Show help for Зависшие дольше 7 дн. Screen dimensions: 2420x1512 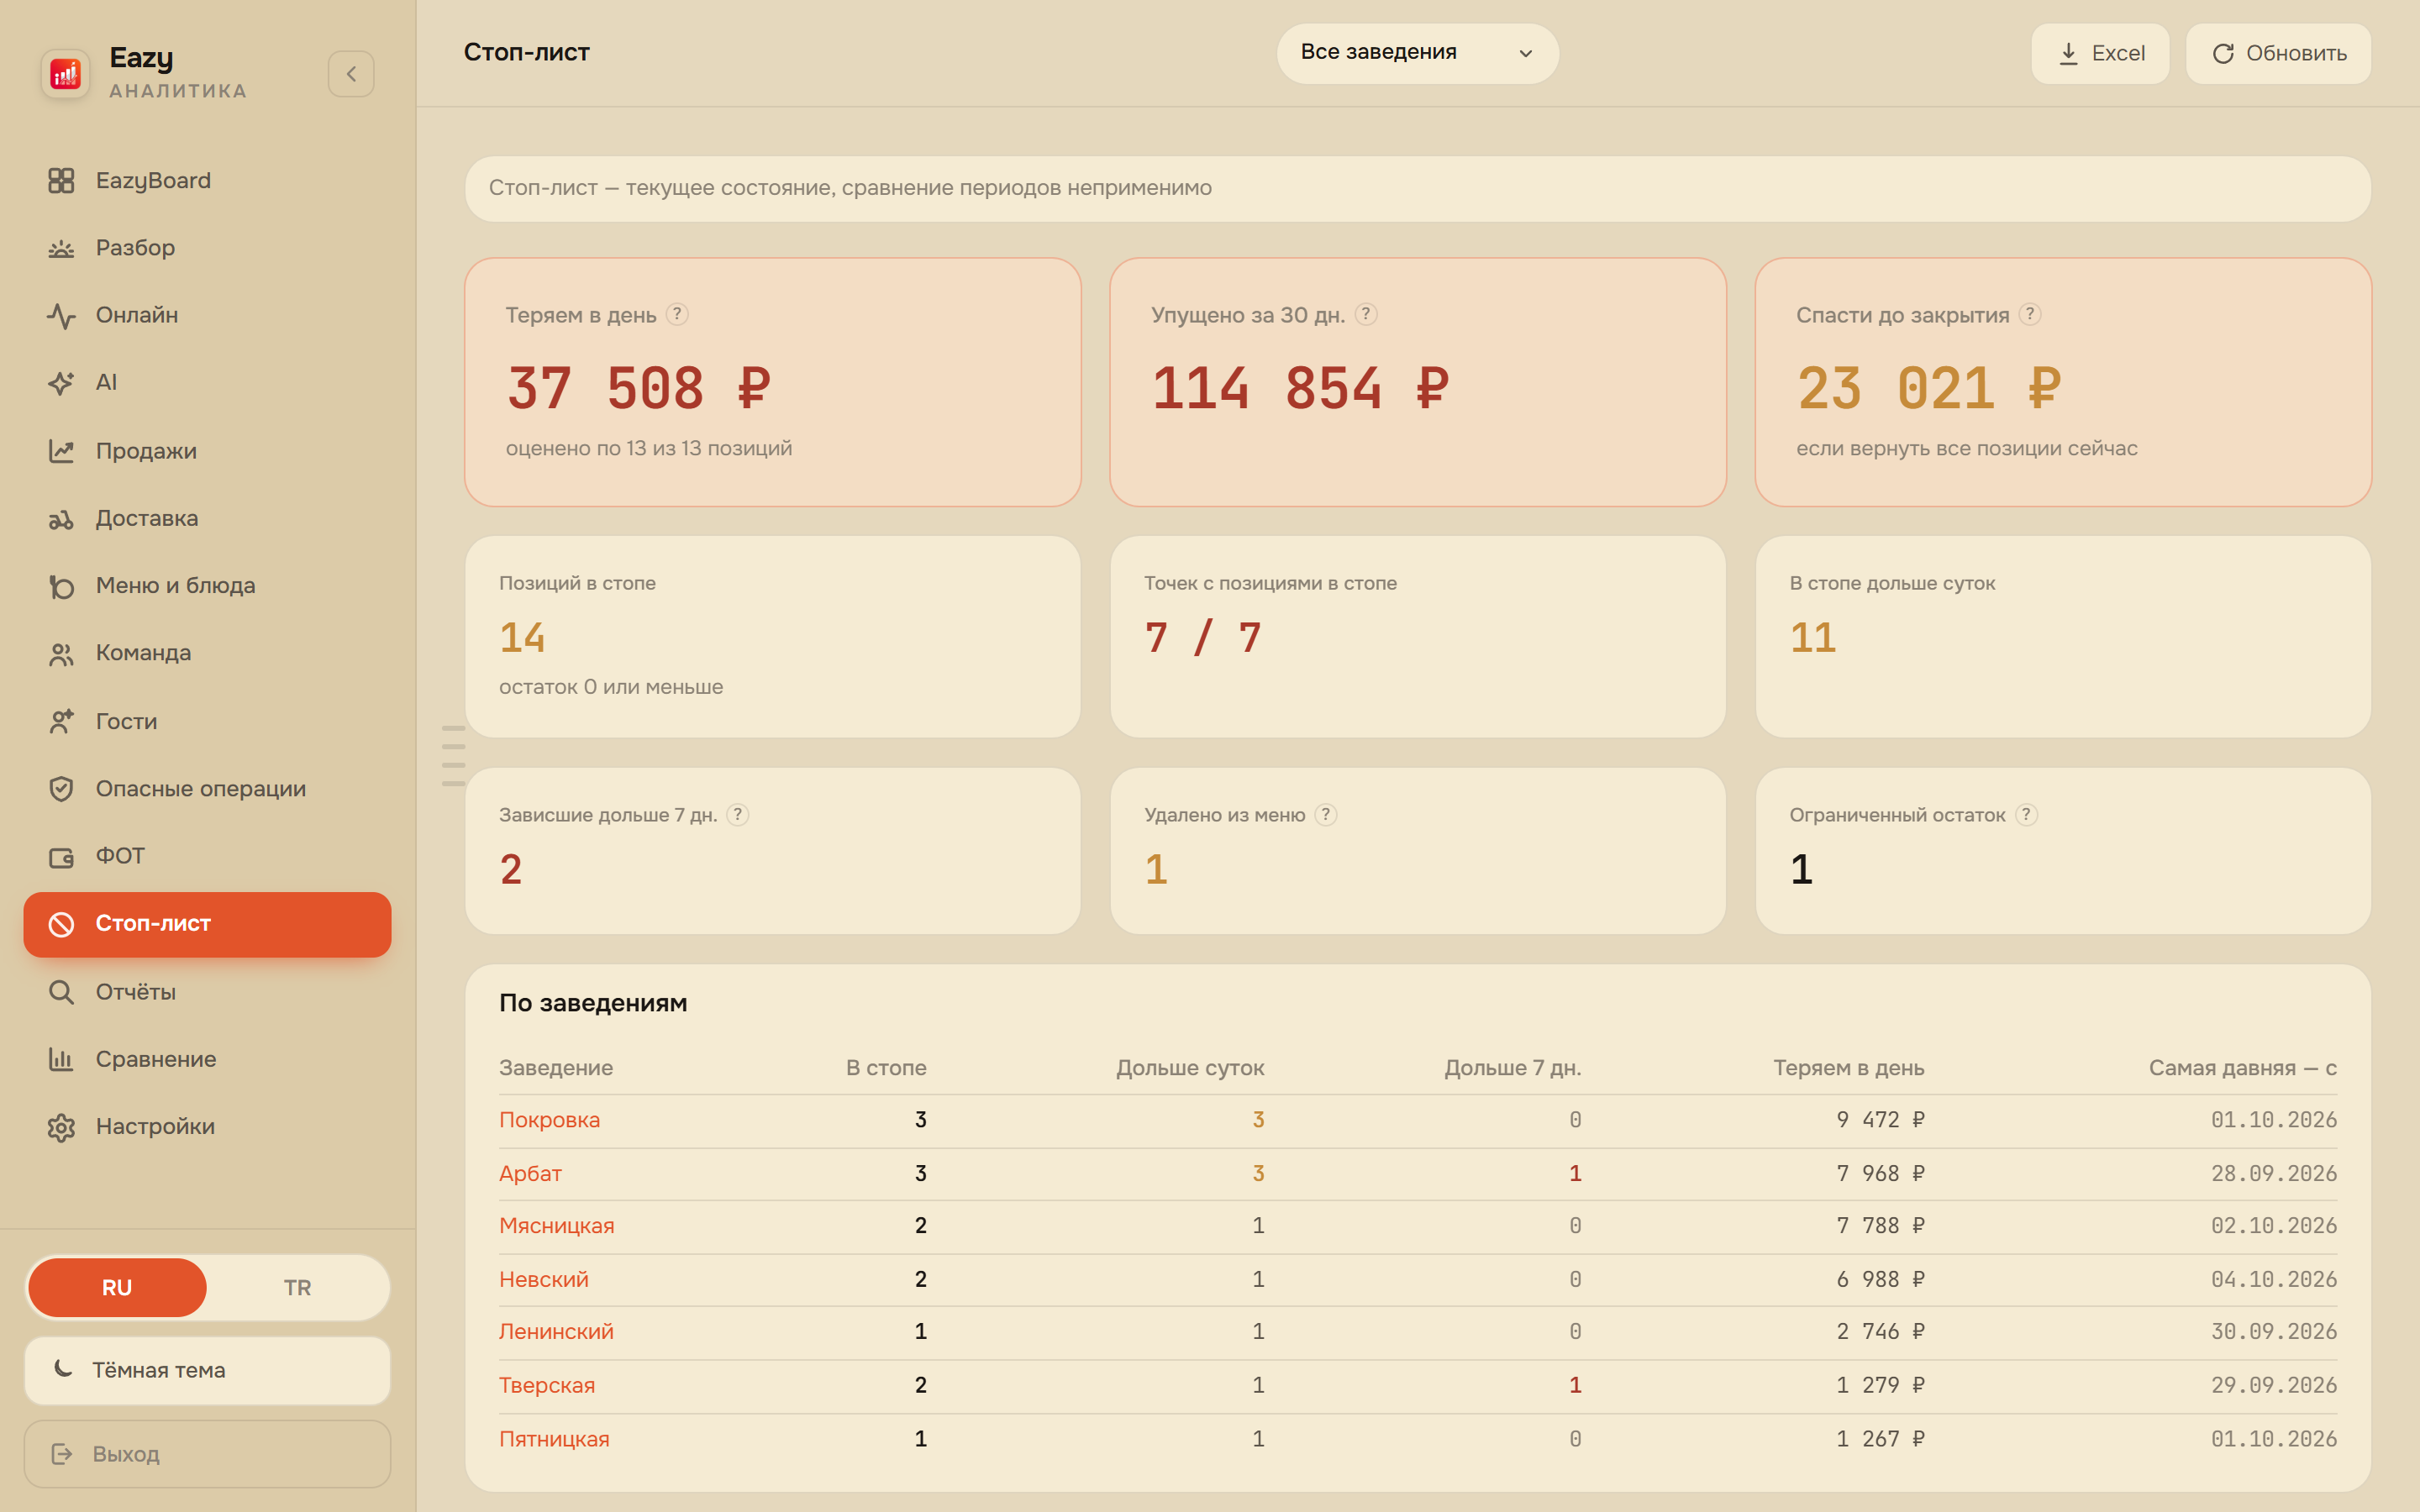[738, 814]
